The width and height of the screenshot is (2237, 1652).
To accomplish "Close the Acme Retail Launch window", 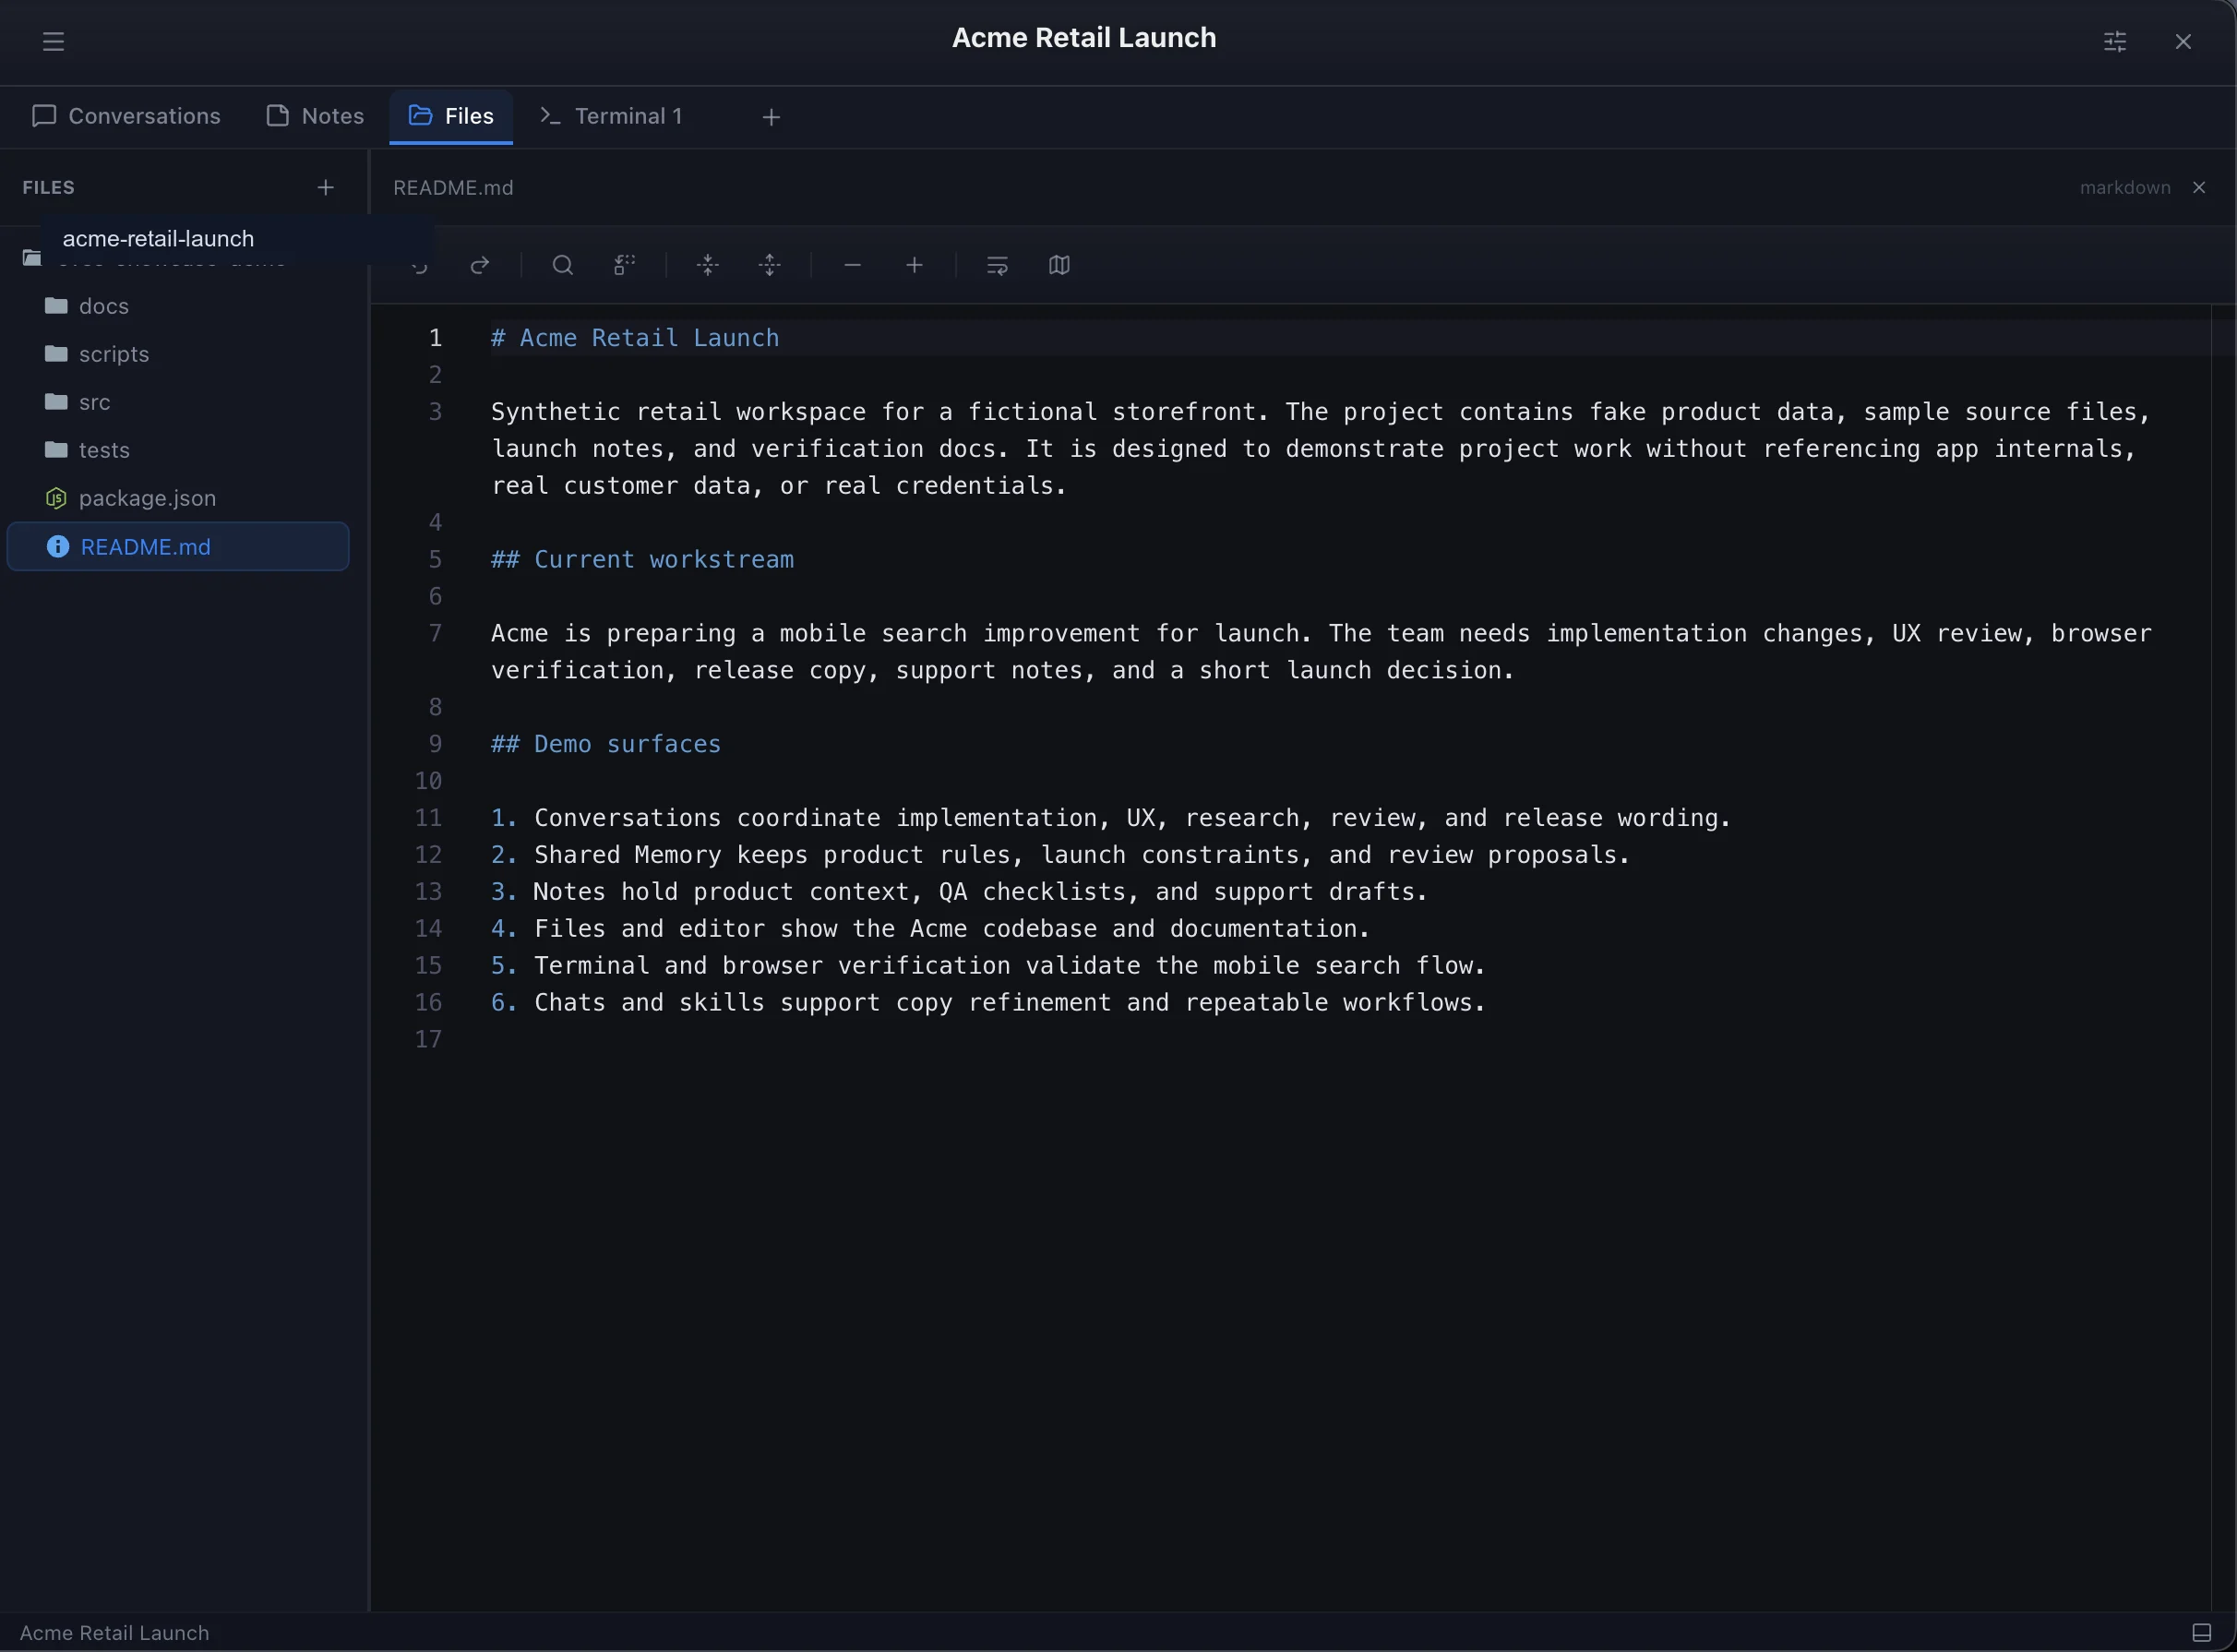I will pos(2182,41).
